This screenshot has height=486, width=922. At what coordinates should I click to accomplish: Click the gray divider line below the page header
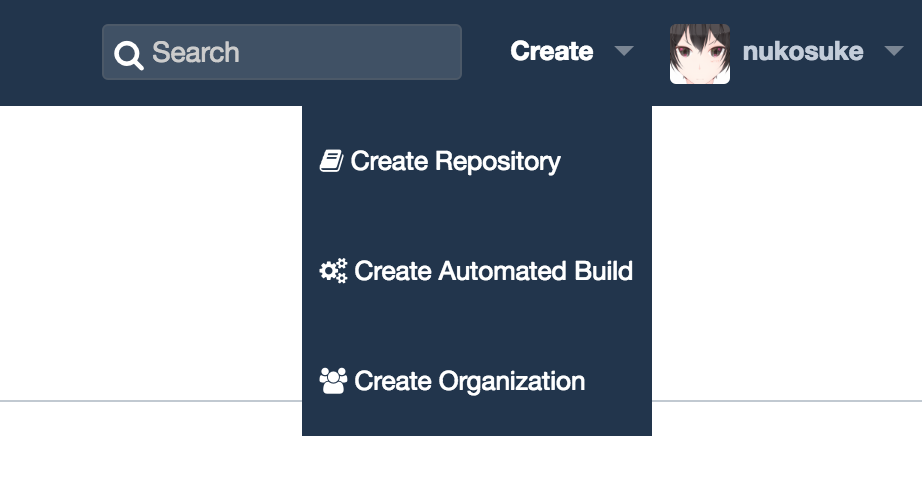pos(151,401)
